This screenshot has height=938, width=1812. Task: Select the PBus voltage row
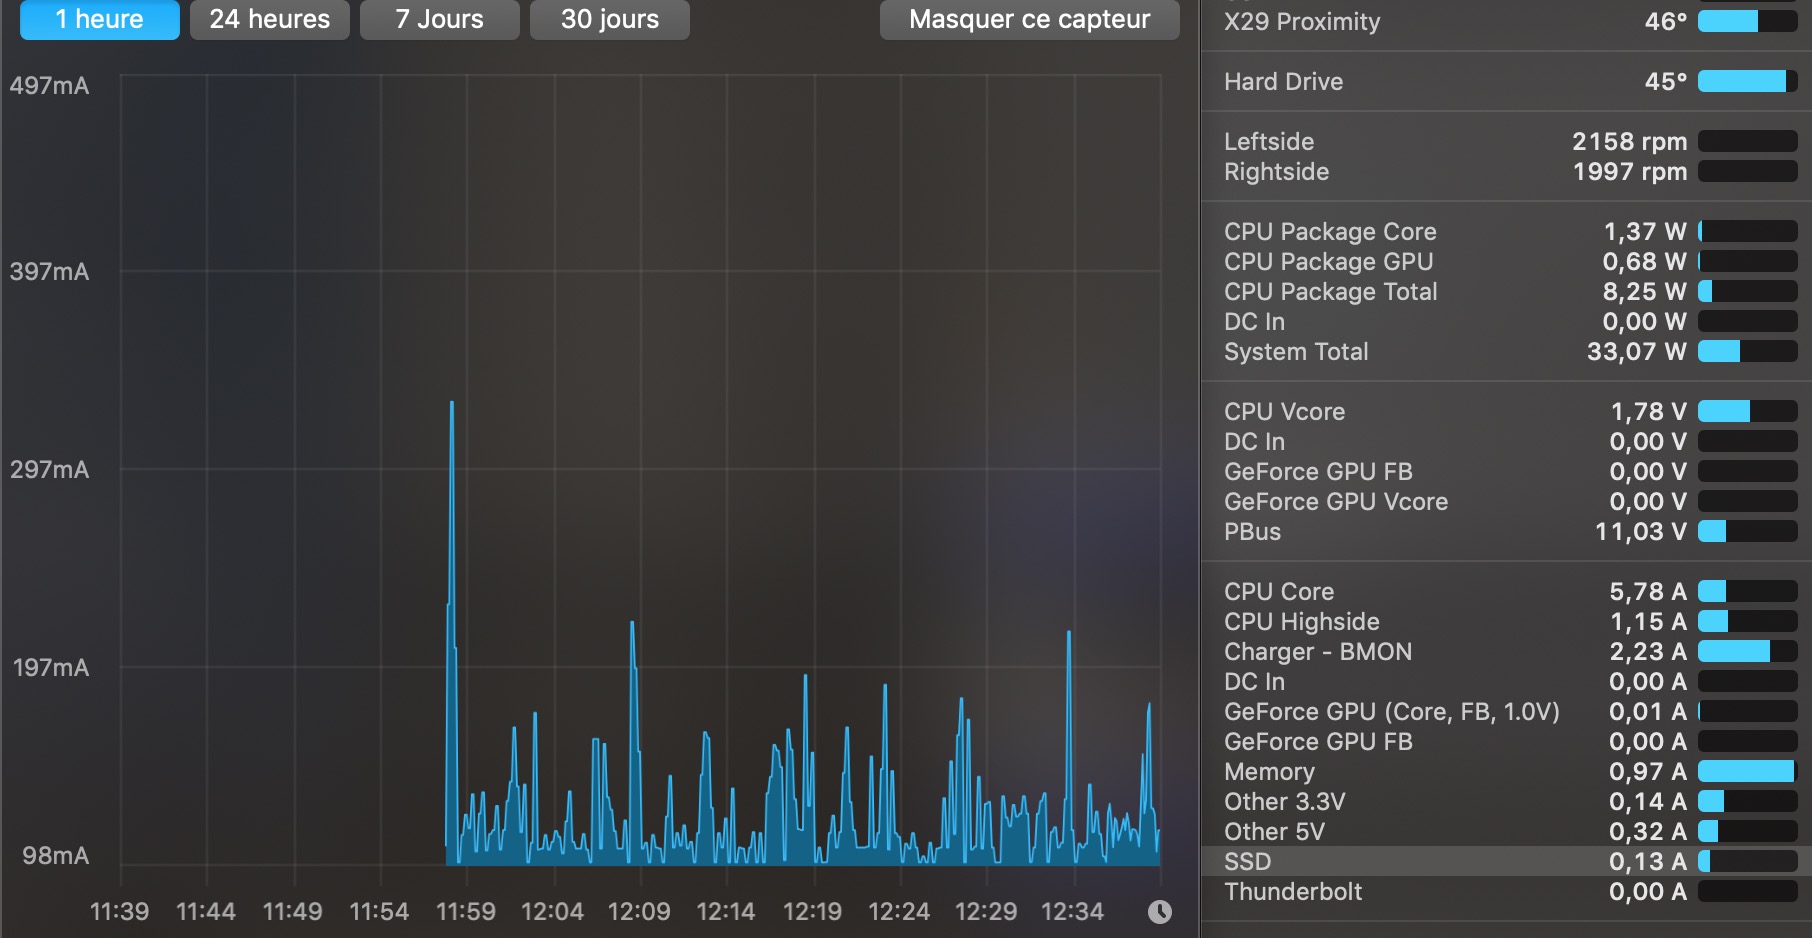pos(1506,531)
